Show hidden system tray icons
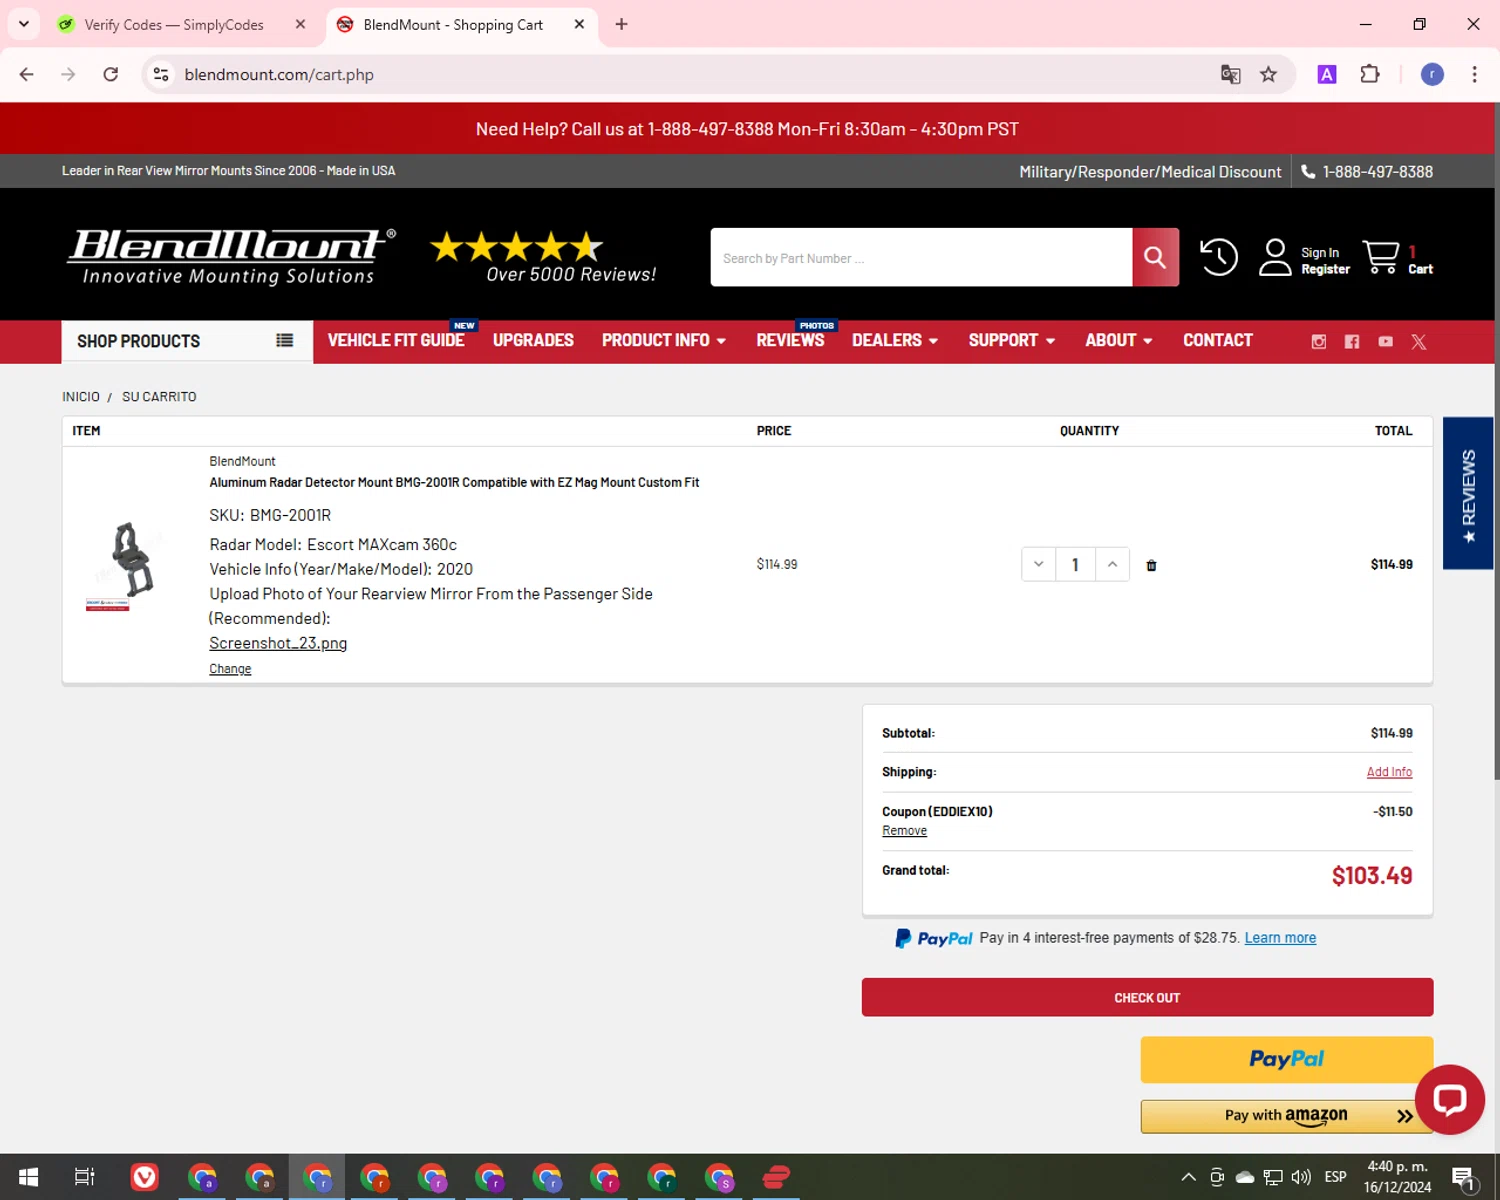1500x1200 pixels. point(1188,1177)
